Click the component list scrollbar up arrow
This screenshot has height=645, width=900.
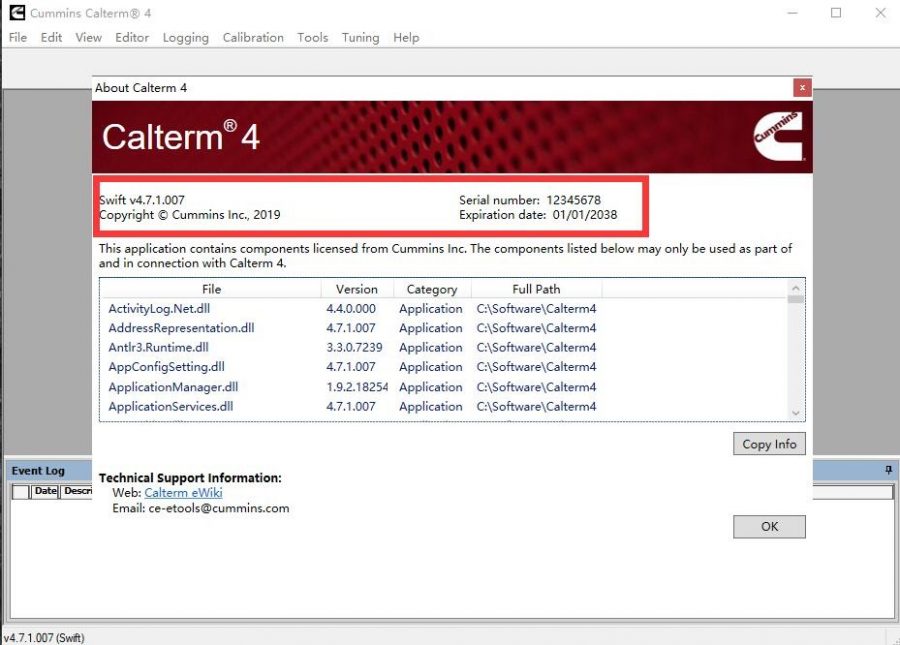(796, 288)
